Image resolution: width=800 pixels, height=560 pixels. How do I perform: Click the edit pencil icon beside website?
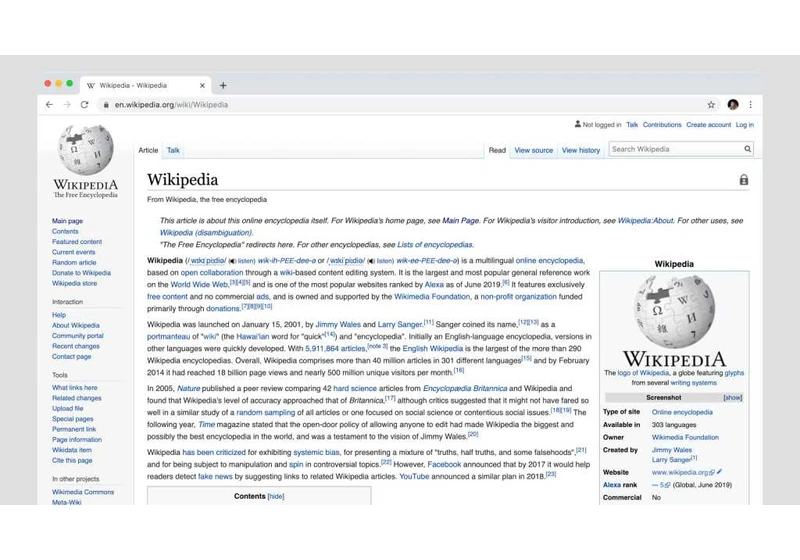click(719, 472)
